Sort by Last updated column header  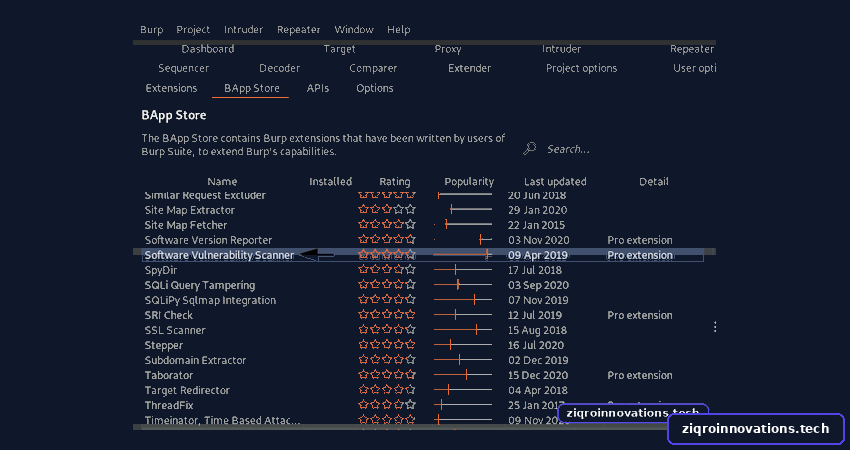click(x=555, y=182)
